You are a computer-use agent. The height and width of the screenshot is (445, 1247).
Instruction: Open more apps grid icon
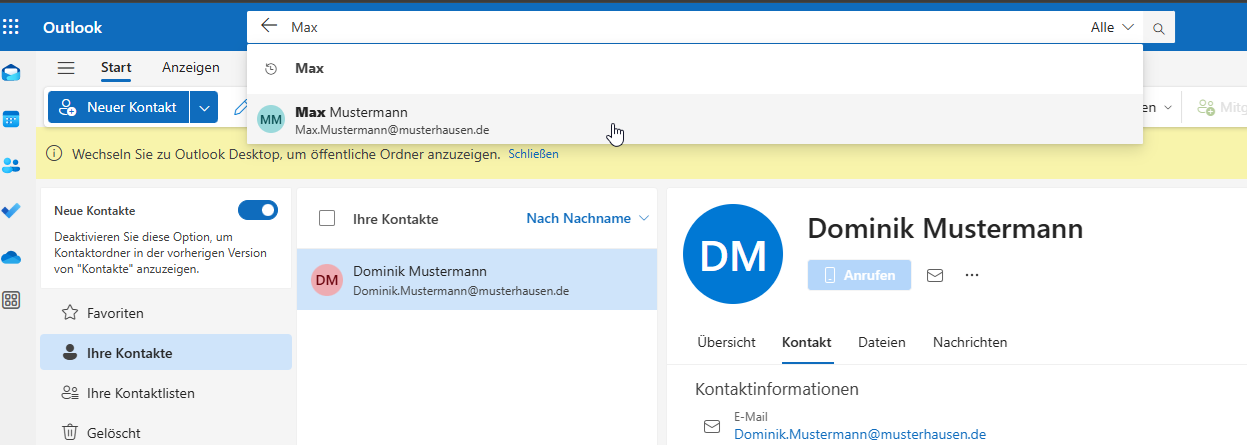(x=11, y=301)
